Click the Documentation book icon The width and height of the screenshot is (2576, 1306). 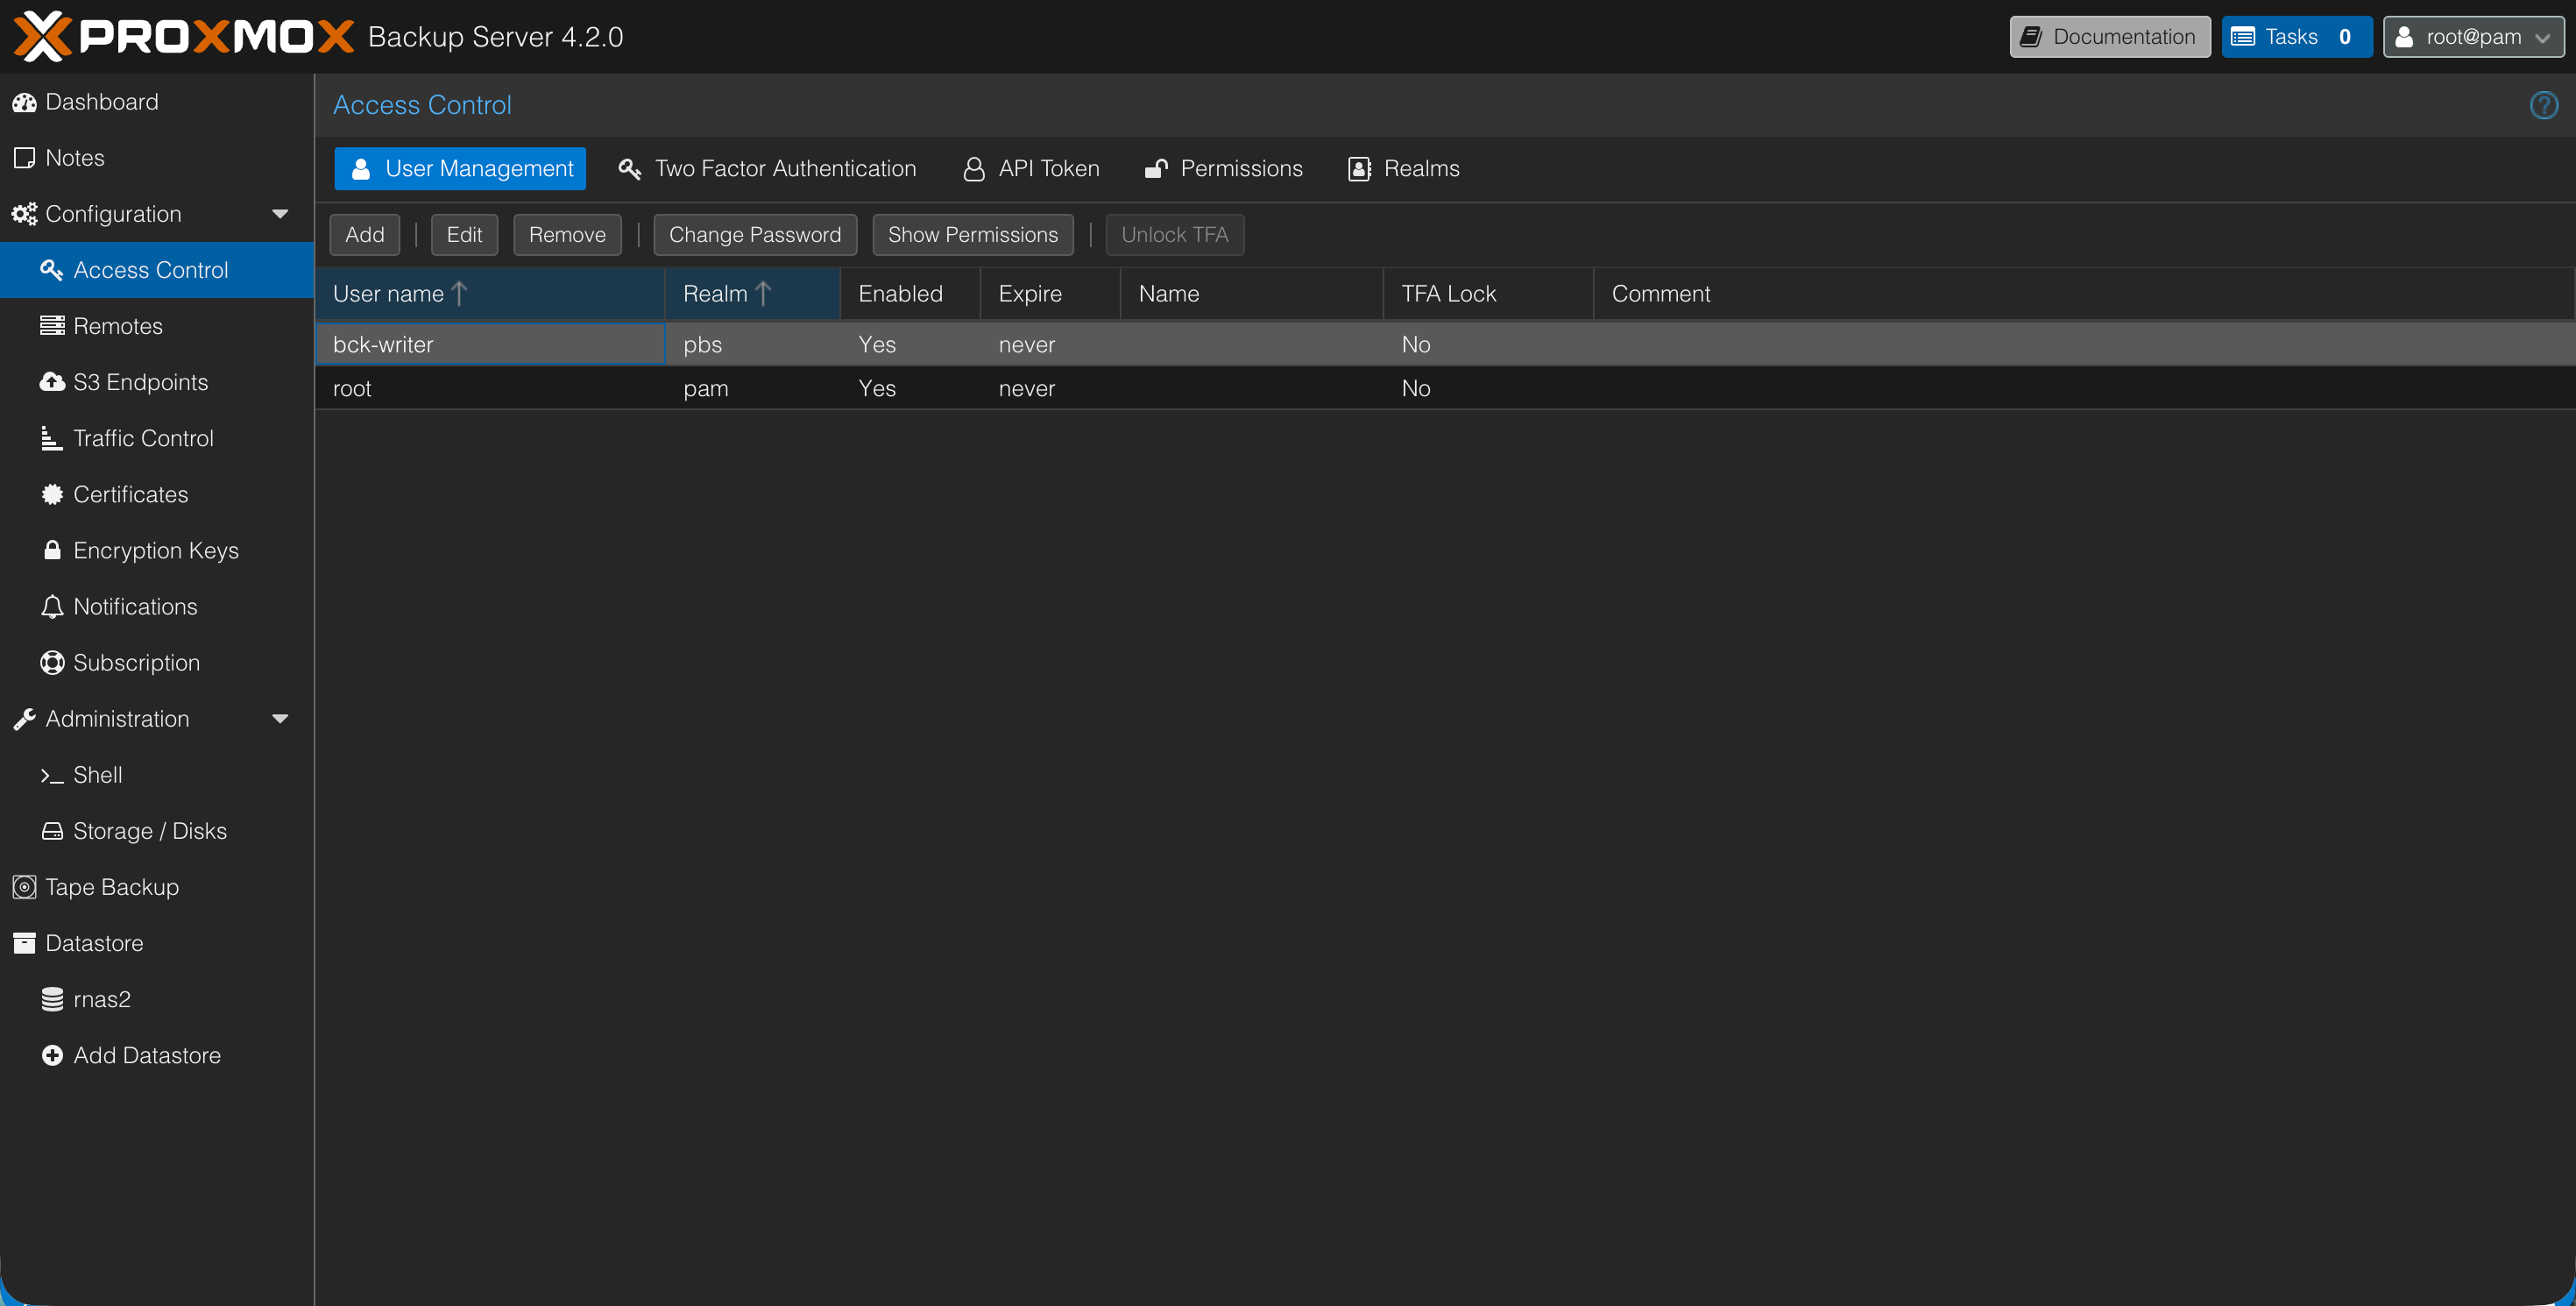coord(2030,37)
